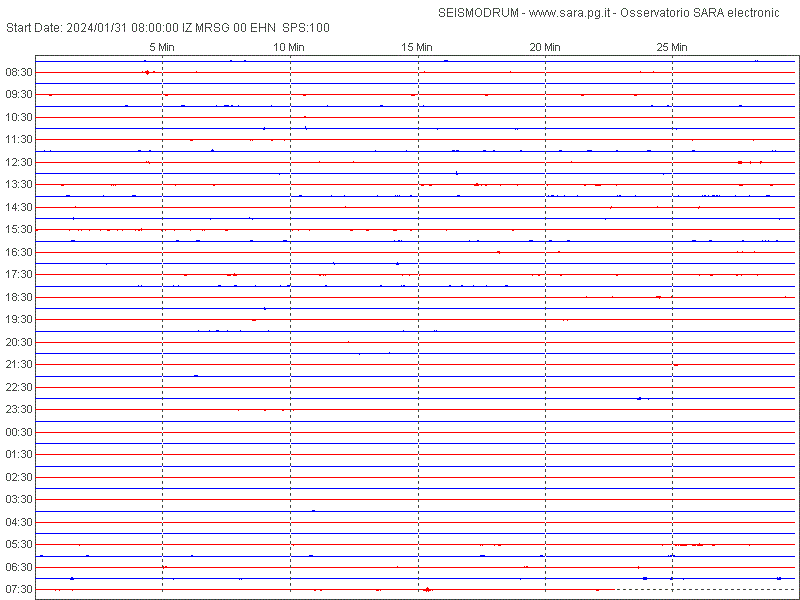Image resolution: width=800 pixels, height=600 pixels.
Task: Select the 18:30 time row label
Action: coord(19,297)
